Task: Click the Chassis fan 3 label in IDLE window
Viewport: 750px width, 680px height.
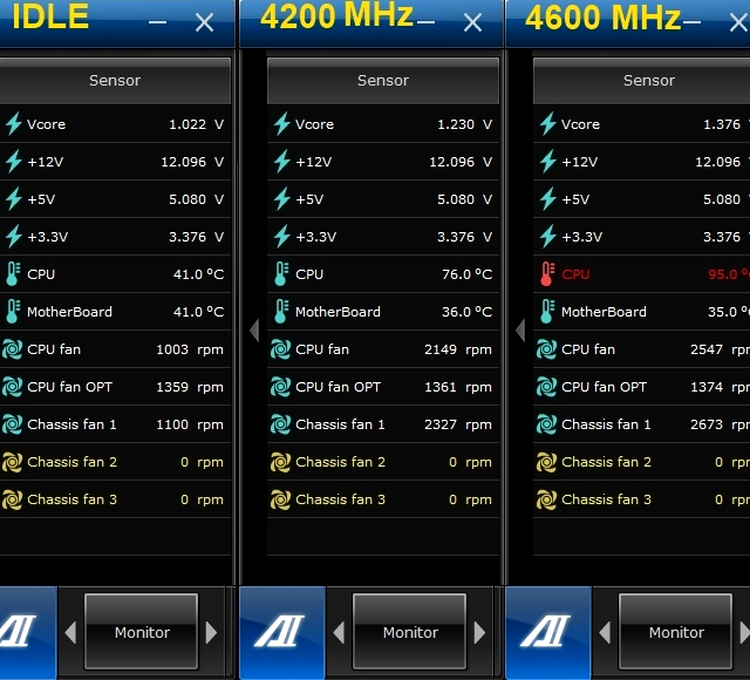Action: [x=72, y=500]
